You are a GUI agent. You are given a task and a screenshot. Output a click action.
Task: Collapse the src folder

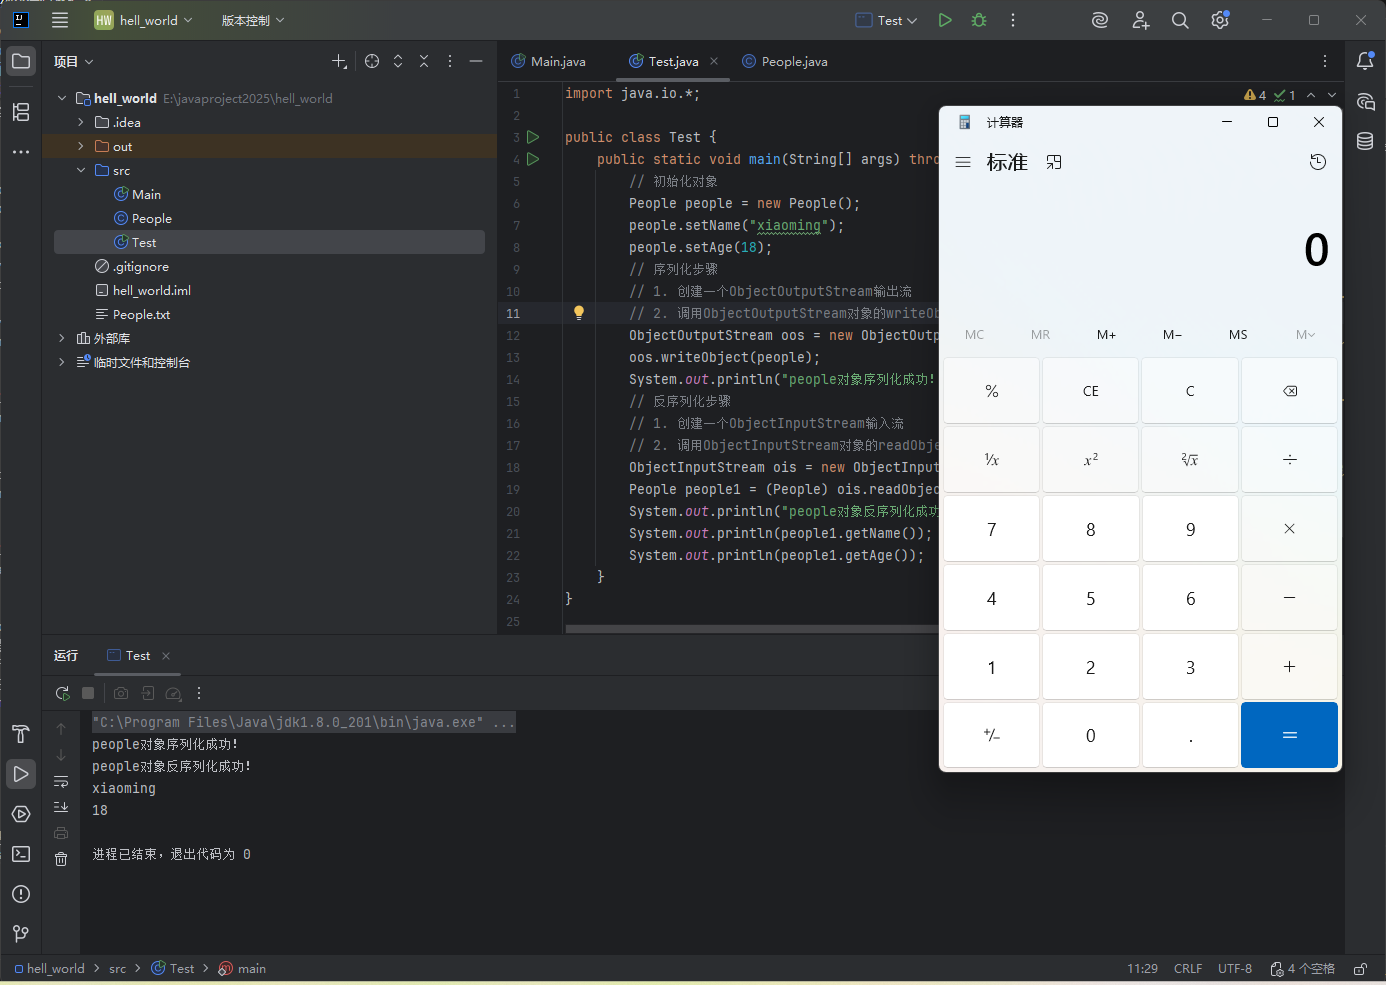81,170
